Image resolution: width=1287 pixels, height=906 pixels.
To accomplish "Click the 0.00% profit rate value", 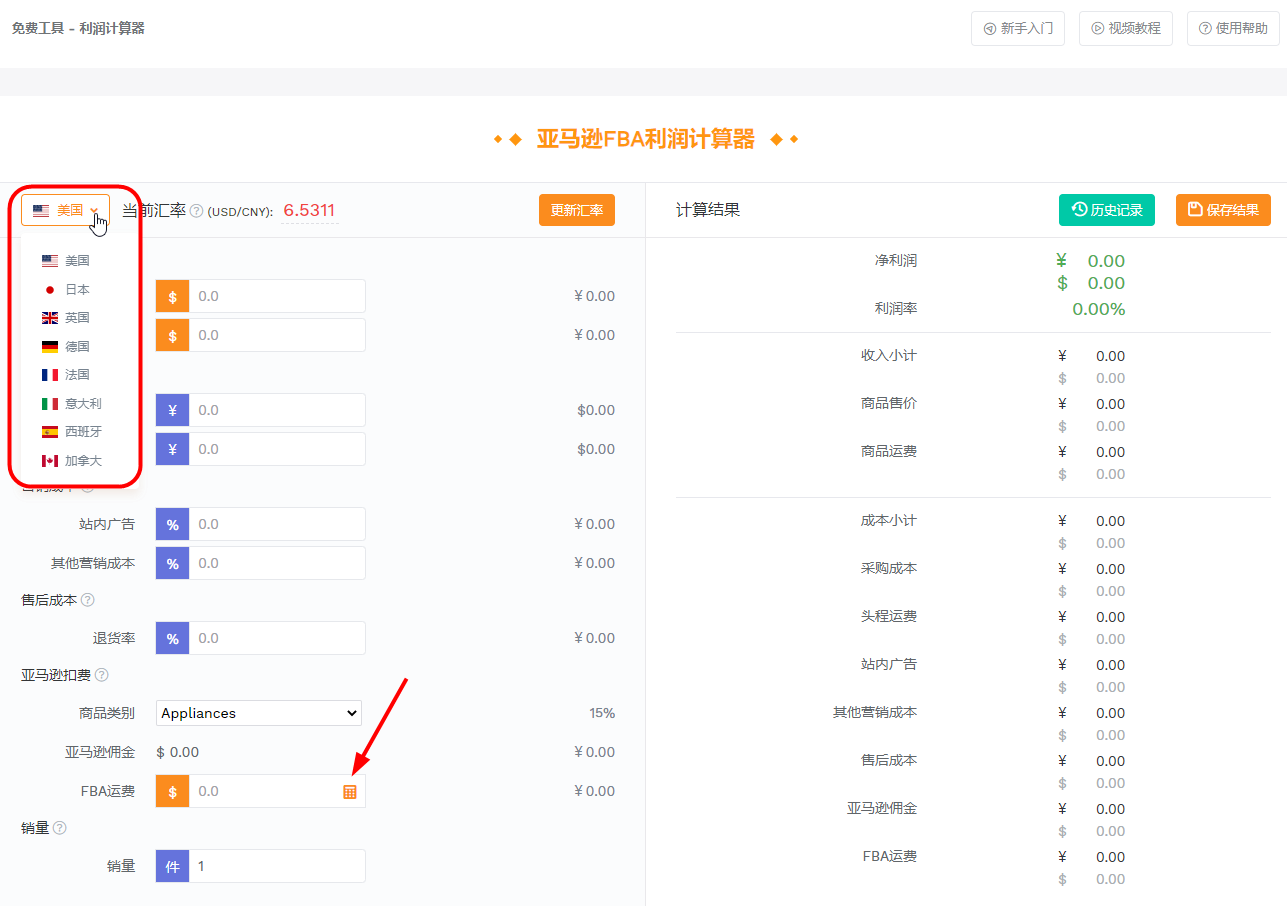I will [x=1099, y=309].
